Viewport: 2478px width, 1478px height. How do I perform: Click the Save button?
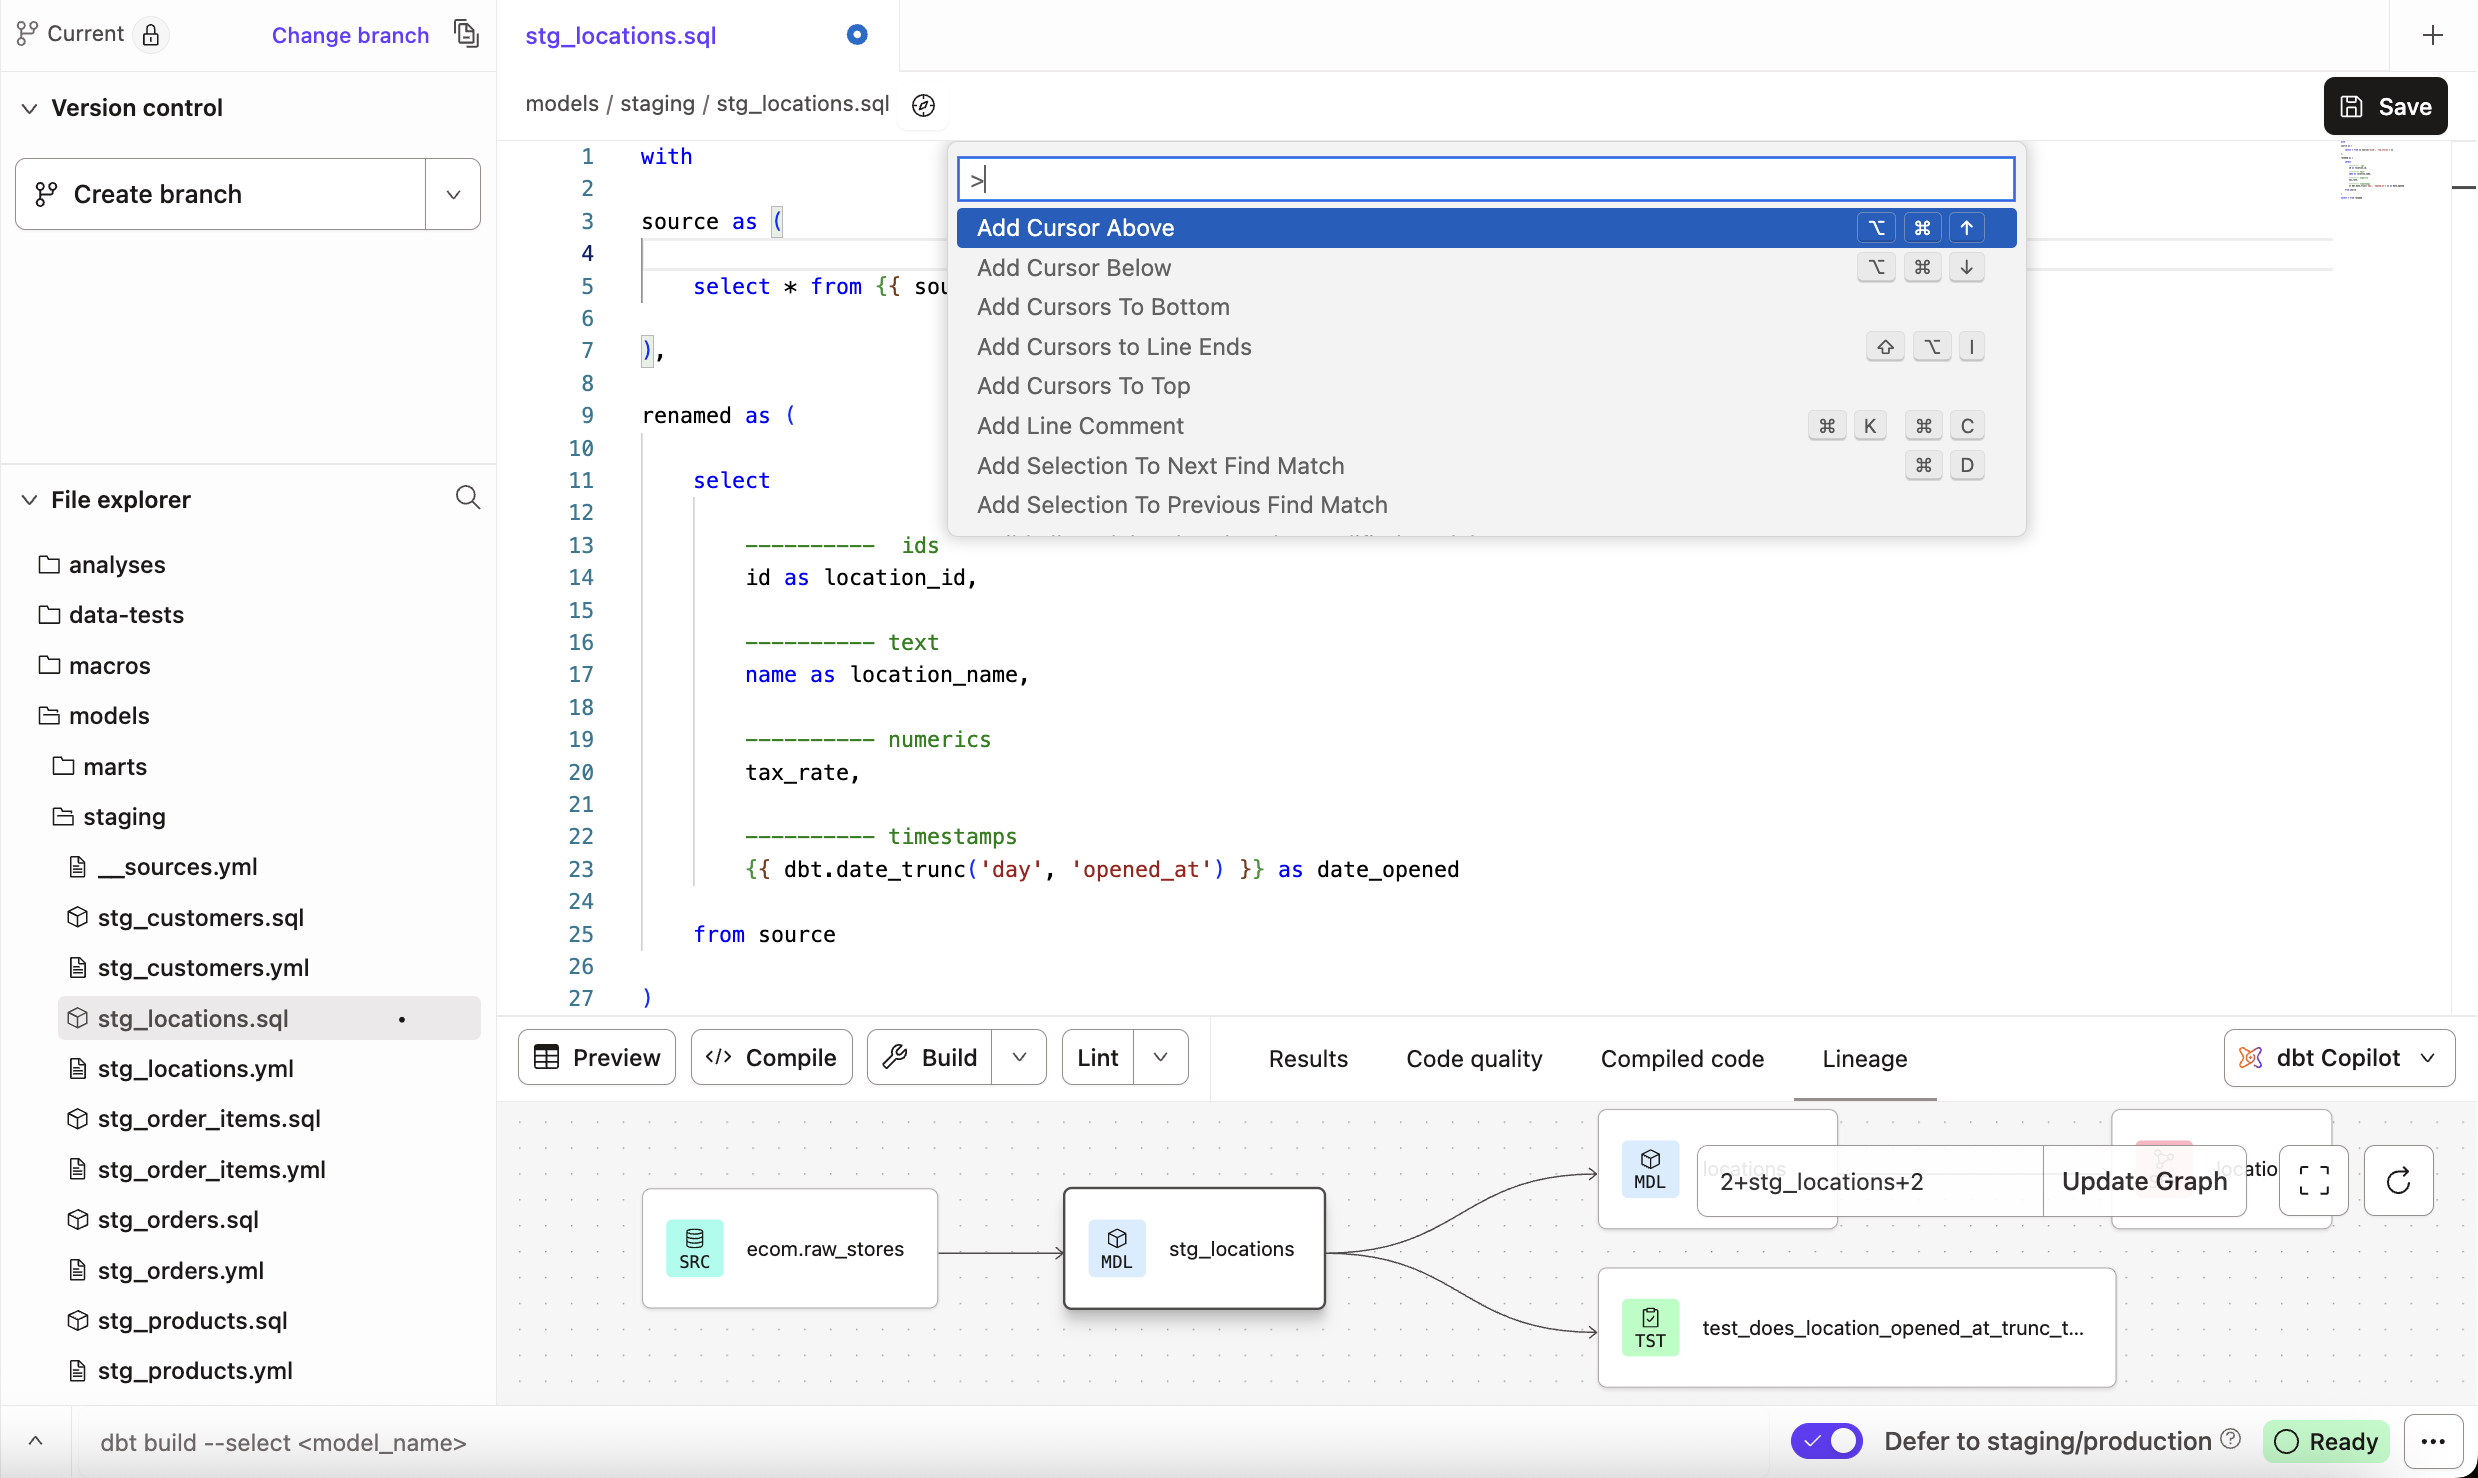click(x=2386, y=106)
